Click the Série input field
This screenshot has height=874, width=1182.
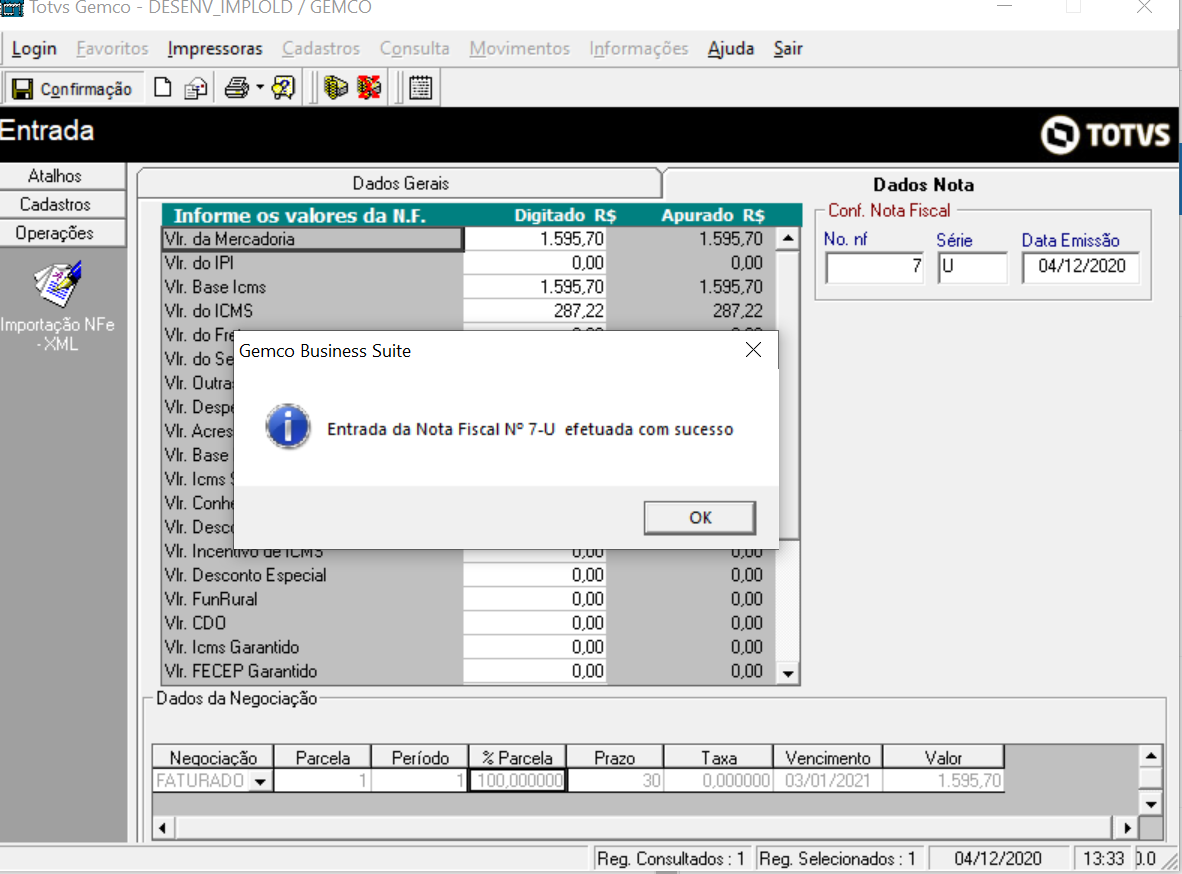click(972, 267)
